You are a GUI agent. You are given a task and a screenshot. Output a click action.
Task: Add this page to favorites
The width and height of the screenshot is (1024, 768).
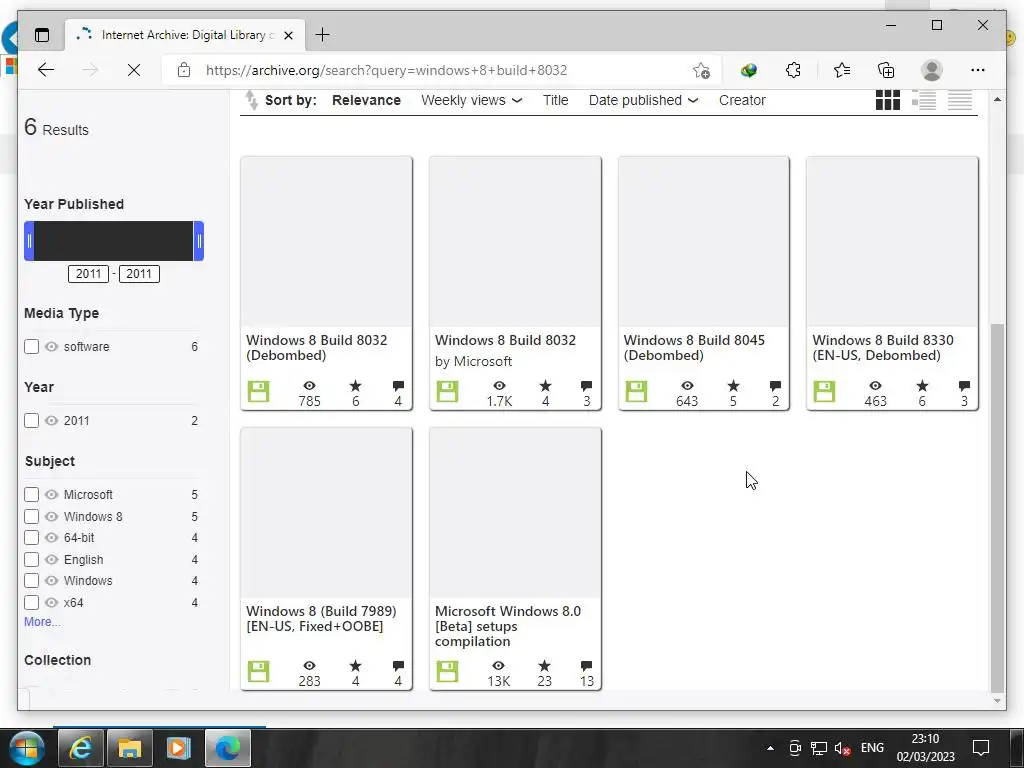701,71
